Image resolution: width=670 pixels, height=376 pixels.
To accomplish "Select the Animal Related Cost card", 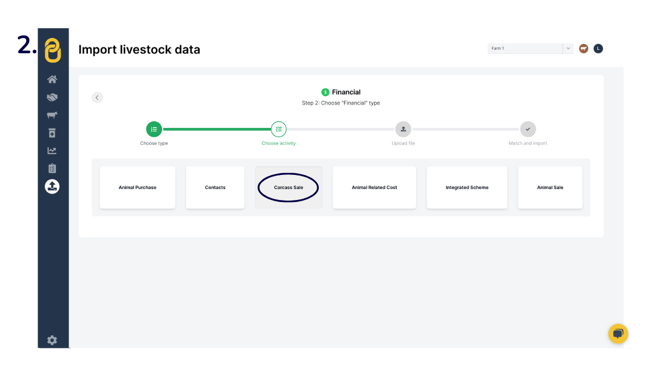I will coord(374,188).
